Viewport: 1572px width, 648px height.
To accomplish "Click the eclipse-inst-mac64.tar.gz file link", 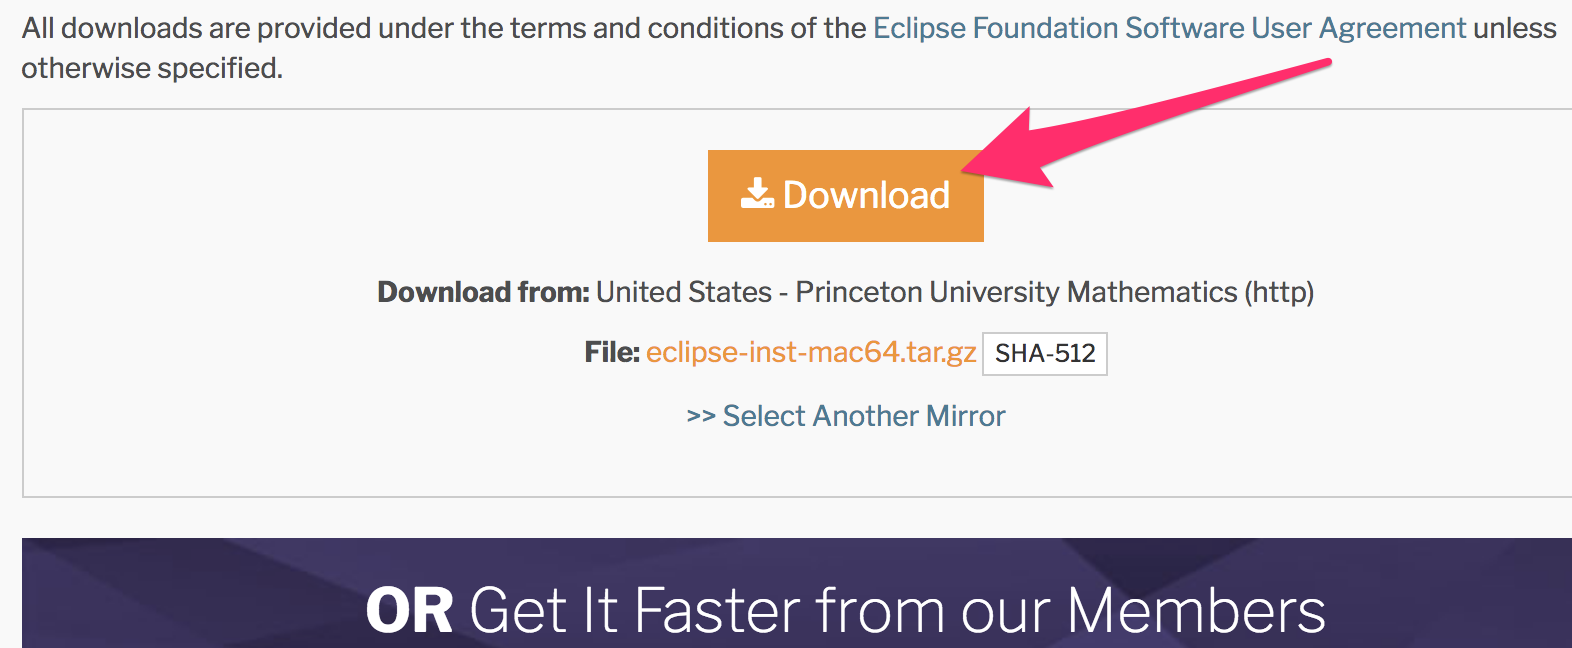I will (810, 353).
